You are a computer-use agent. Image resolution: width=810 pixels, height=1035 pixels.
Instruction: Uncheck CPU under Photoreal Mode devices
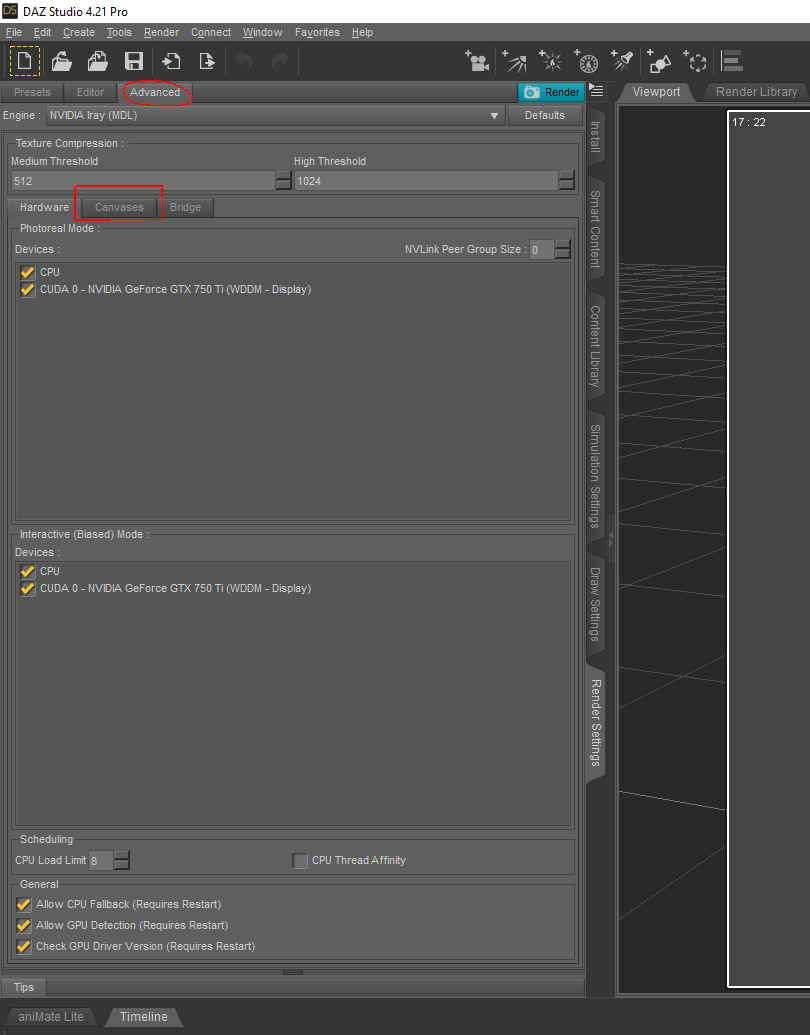pyautogui.click(x=28, y=272)
